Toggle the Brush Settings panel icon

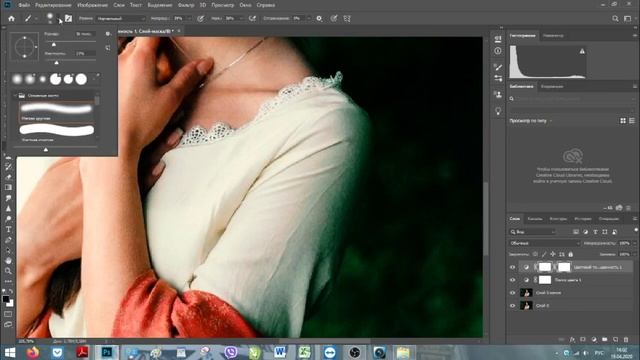[69, 18]
